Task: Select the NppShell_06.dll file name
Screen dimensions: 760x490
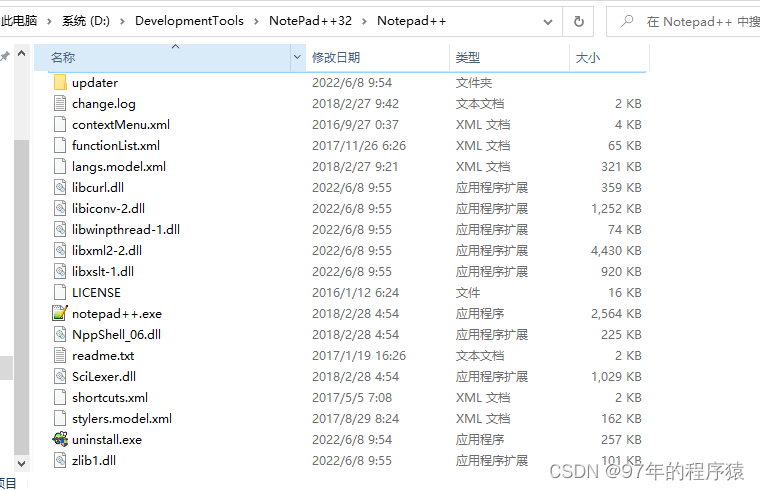Action: click(116, 334)
